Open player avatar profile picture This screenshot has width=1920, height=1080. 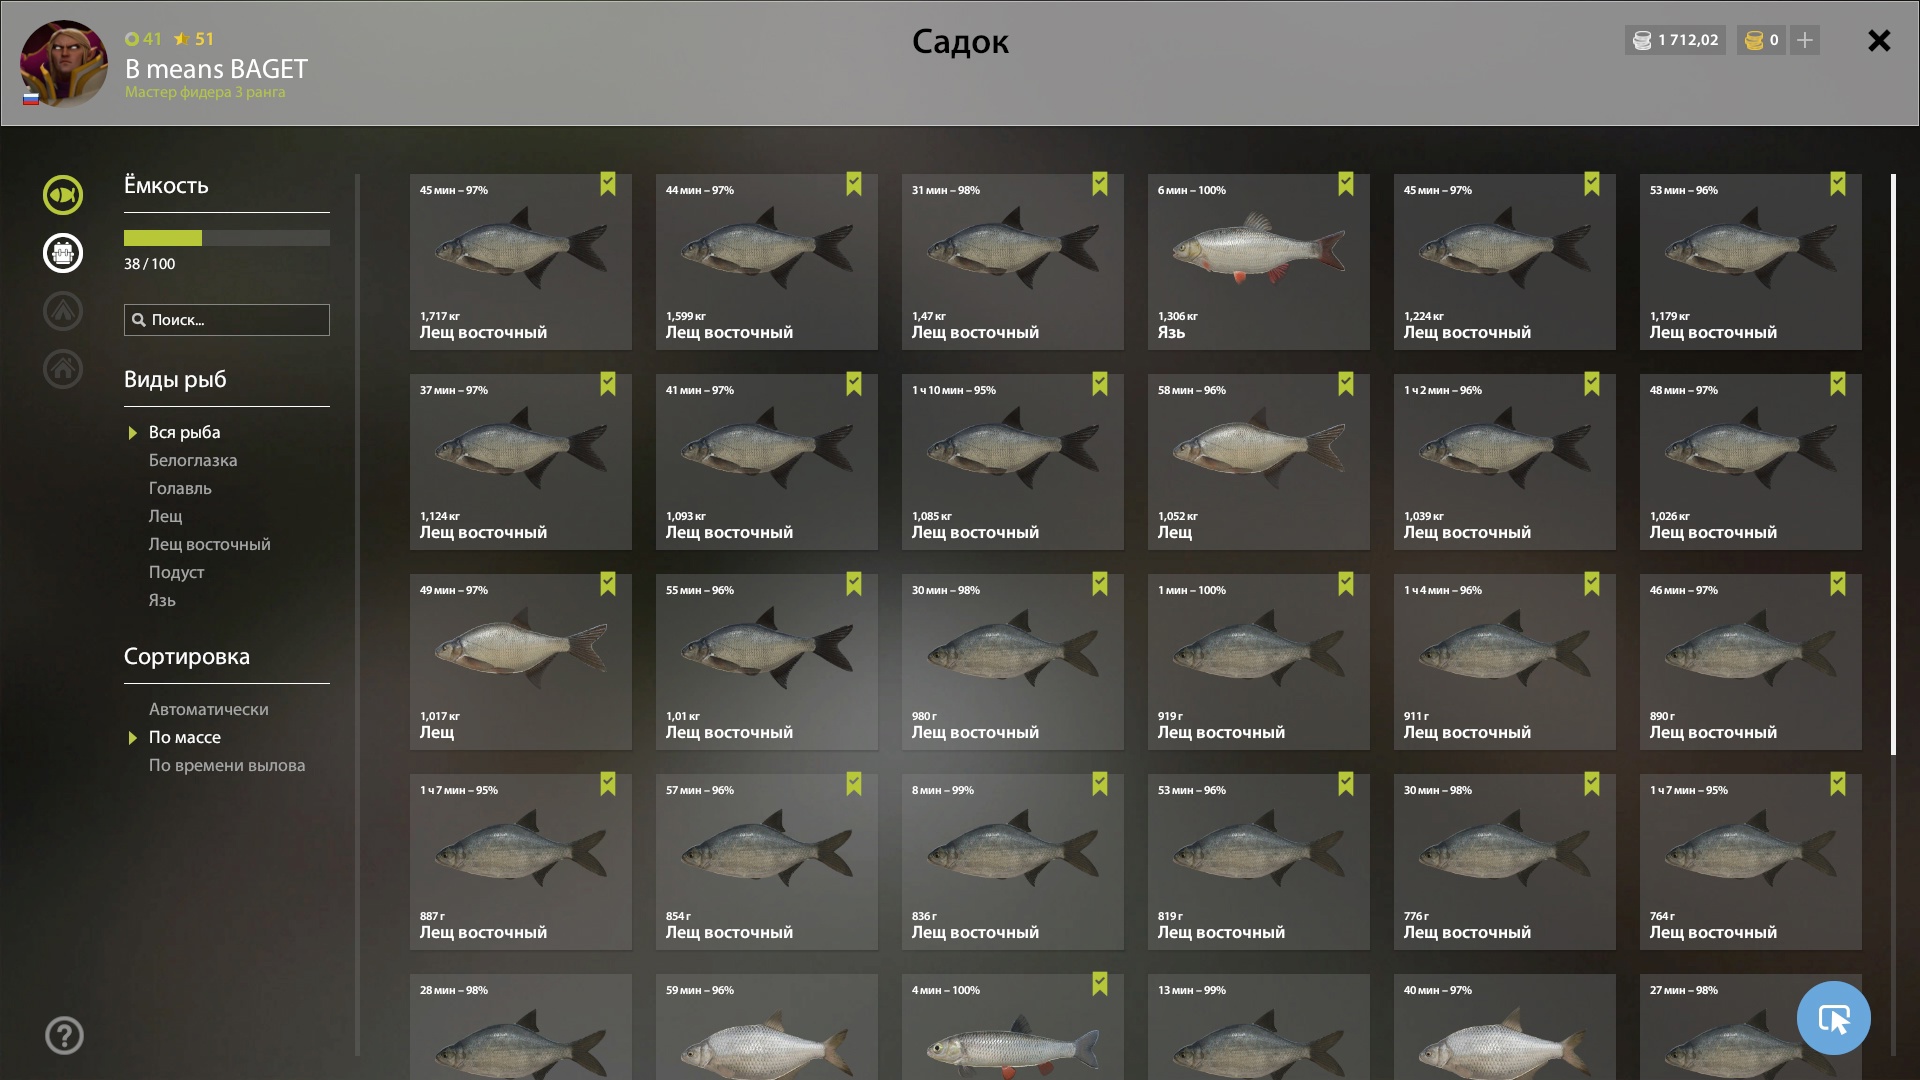pos(64,64)
